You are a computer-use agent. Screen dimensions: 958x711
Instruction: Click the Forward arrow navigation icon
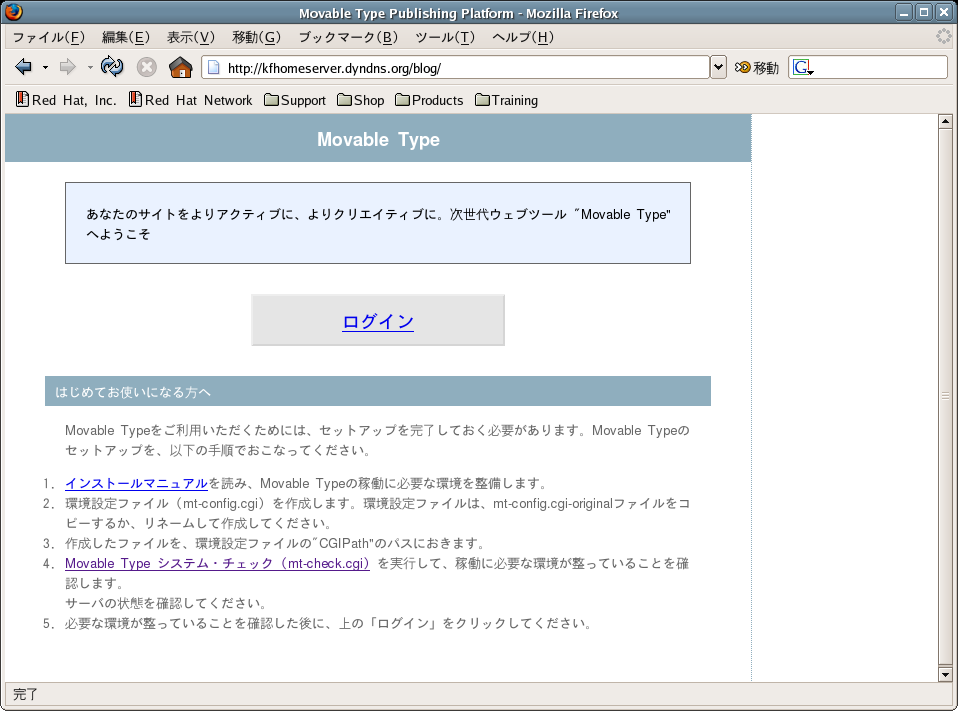pos(67,67)
